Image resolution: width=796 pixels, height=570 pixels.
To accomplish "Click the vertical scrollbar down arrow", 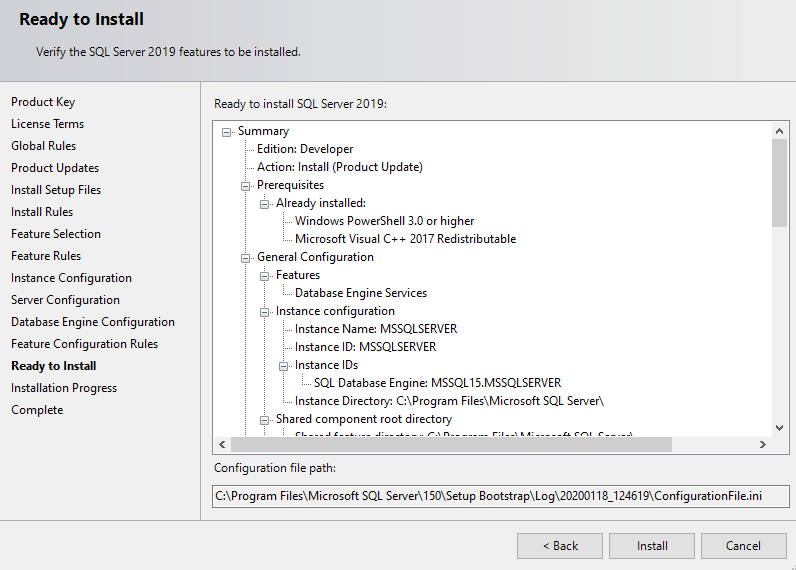I will pos(780,428).
